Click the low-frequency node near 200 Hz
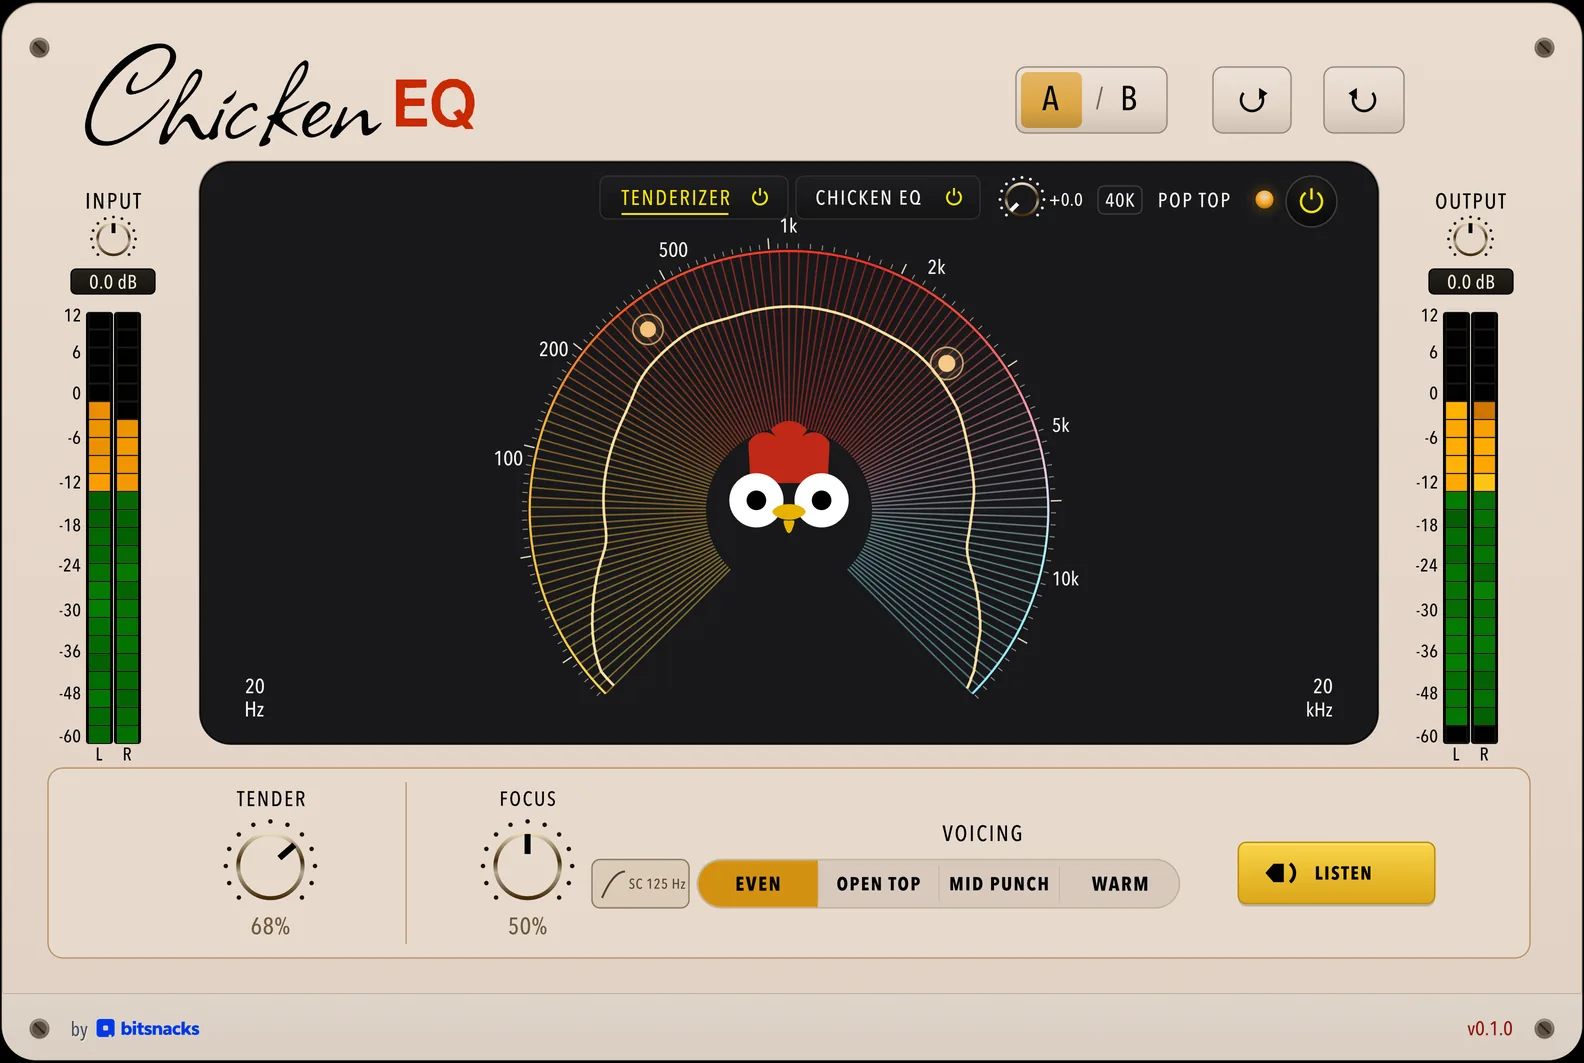This screenshot has height=1063, width=1584. (648, 329)
